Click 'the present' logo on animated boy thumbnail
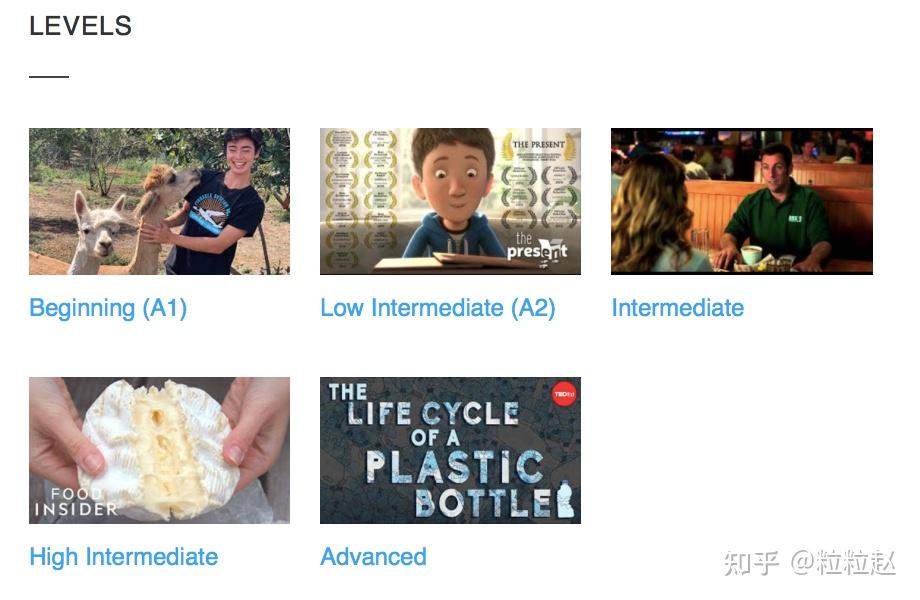 point(537,248)
